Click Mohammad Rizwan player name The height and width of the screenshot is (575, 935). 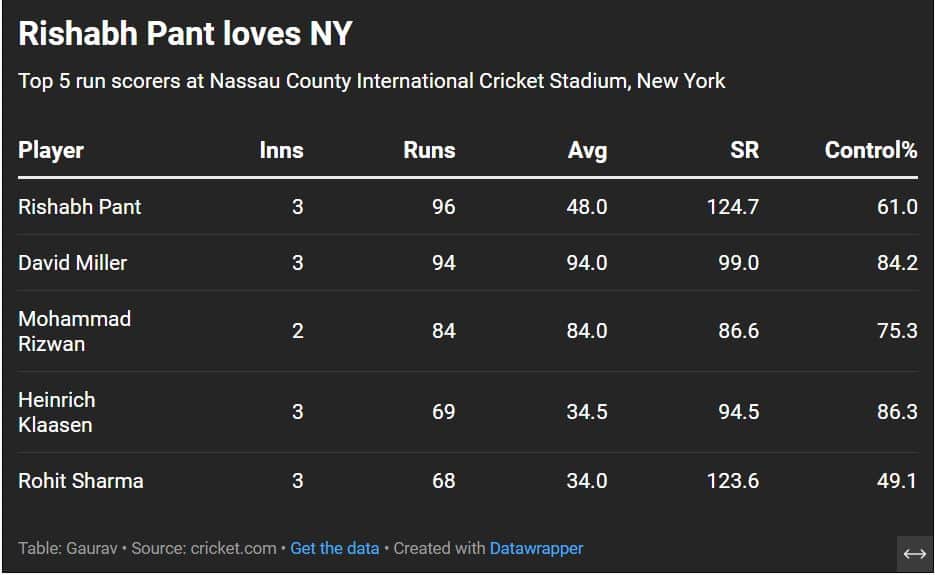coord(74,331)
